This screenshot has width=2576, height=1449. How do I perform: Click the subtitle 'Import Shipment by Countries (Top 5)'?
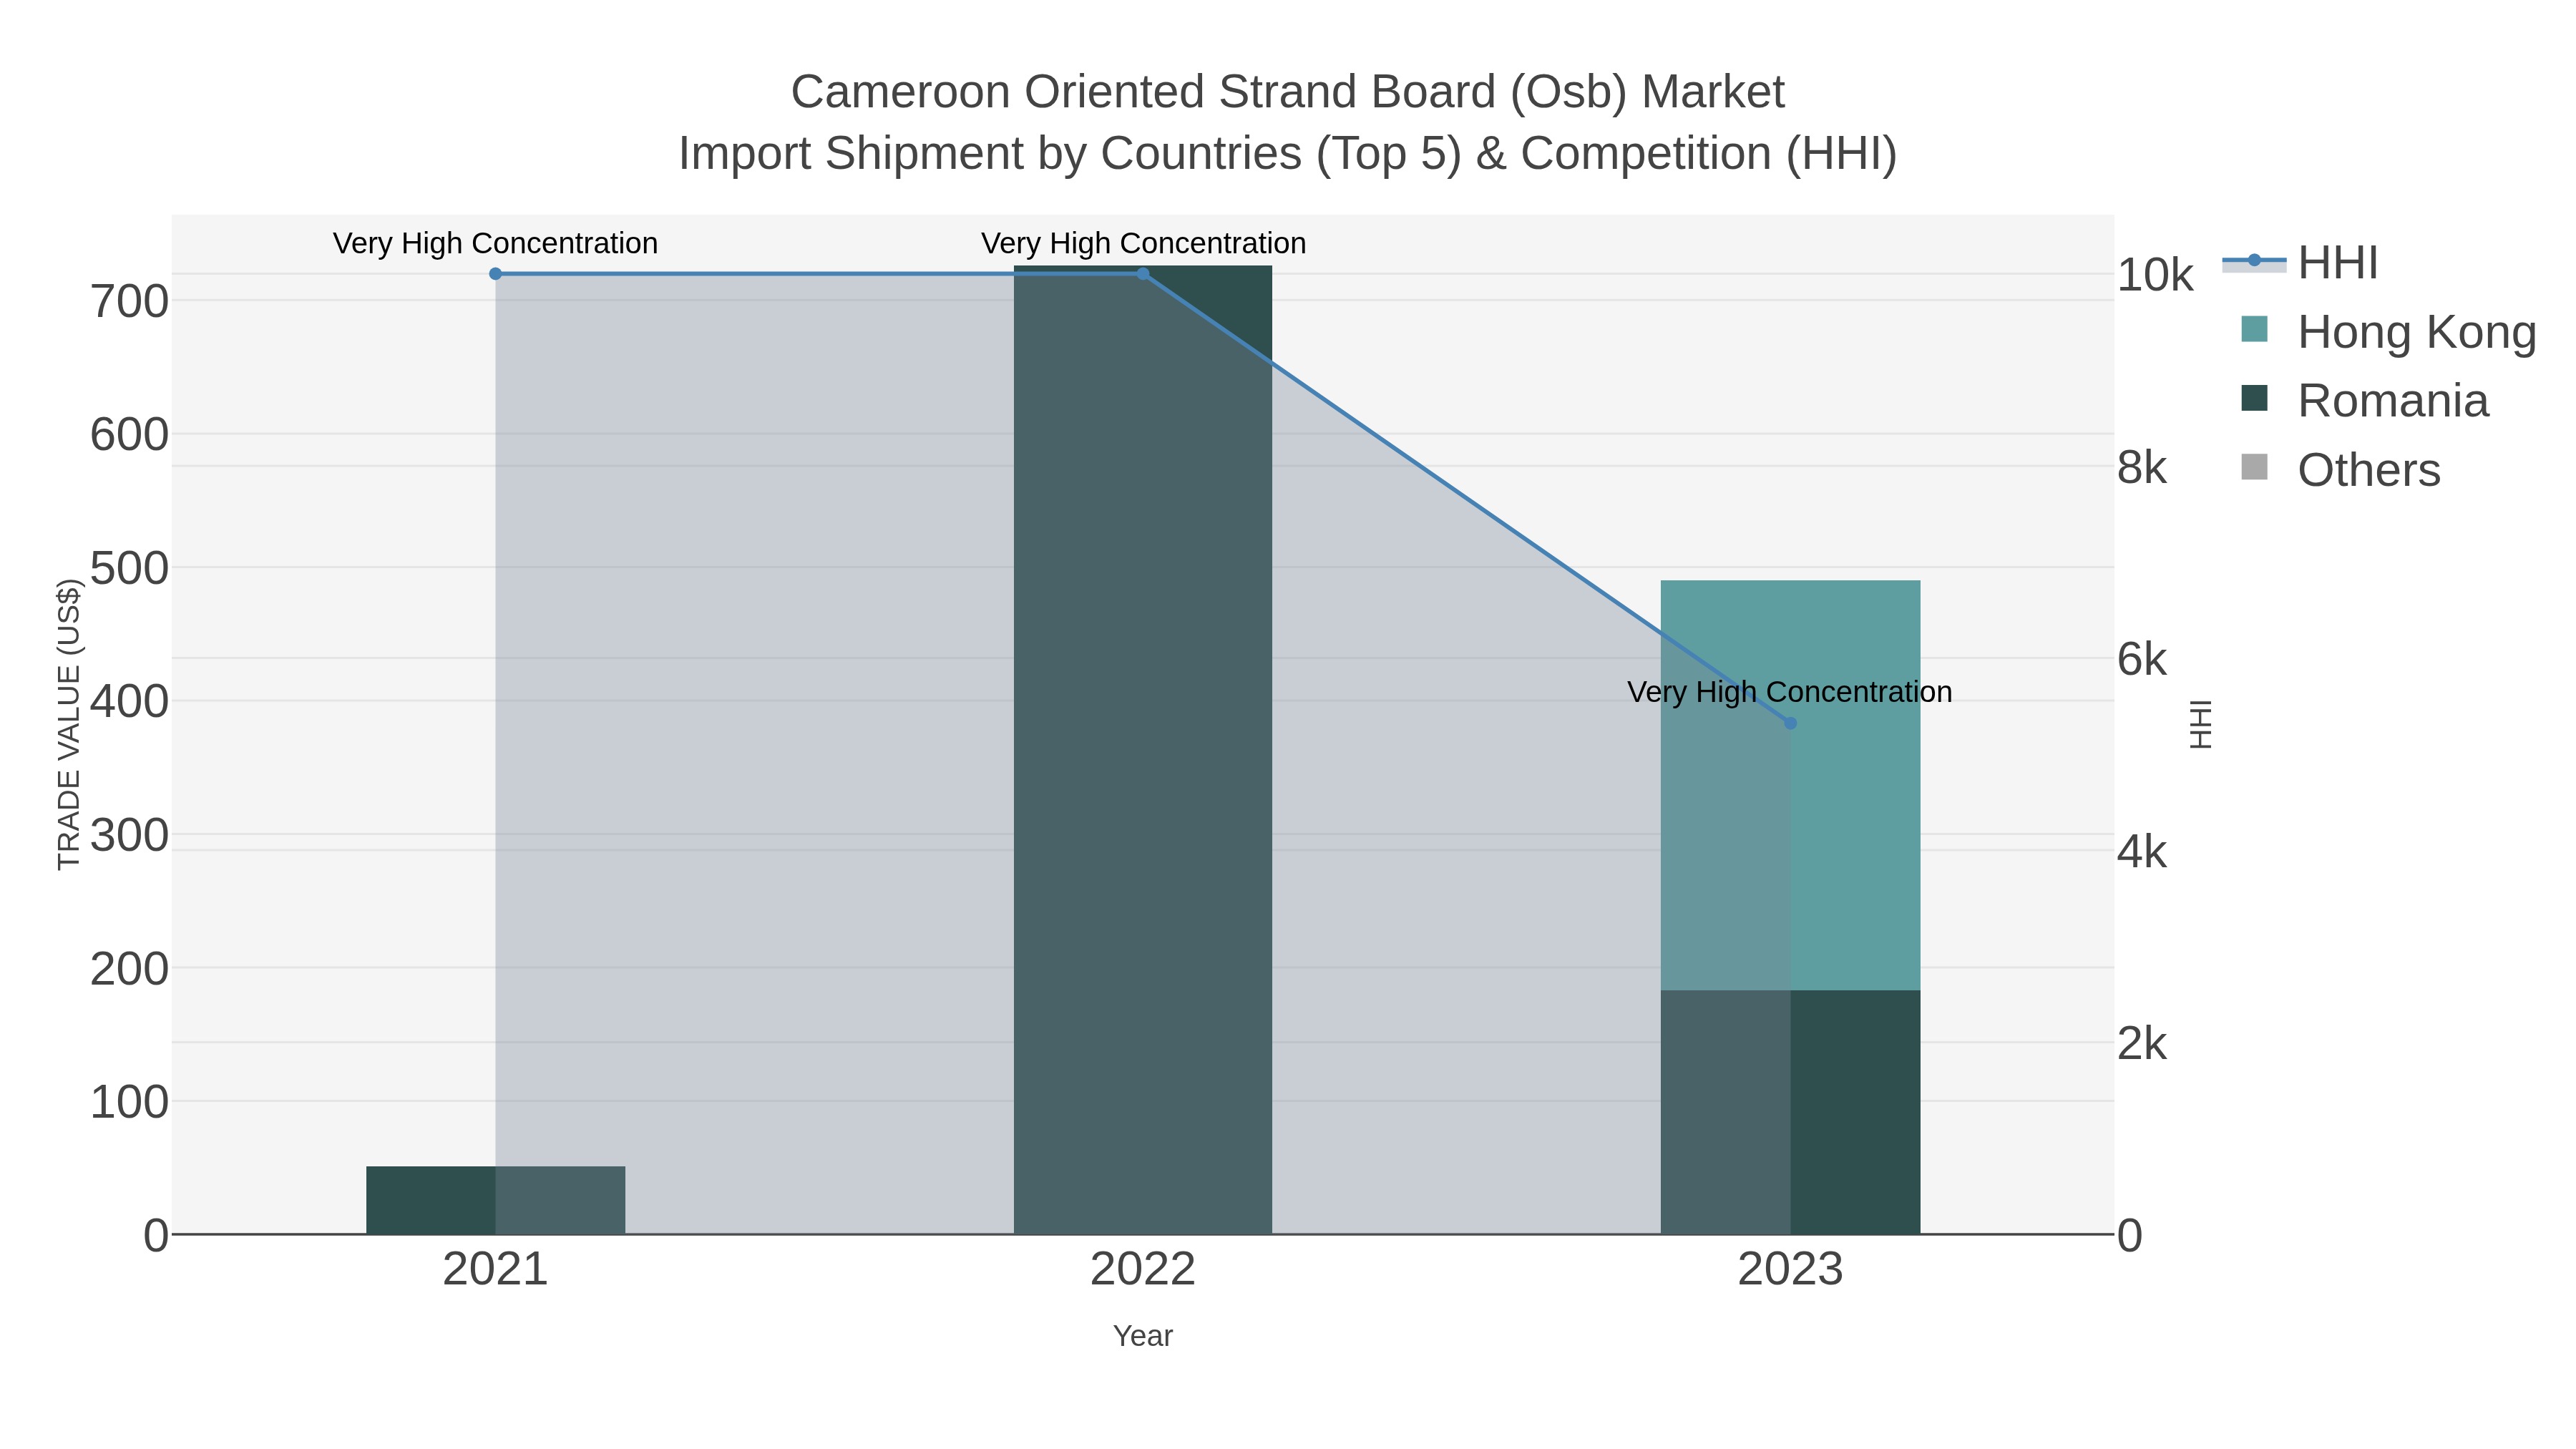[x=1070, y=154]
